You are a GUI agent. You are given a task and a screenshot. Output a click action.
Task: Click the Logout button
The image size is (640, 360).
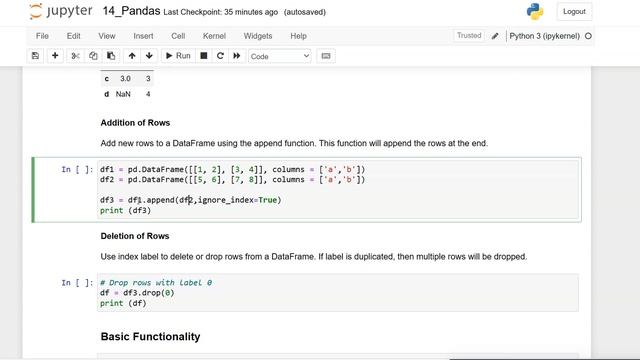point(574,11)
